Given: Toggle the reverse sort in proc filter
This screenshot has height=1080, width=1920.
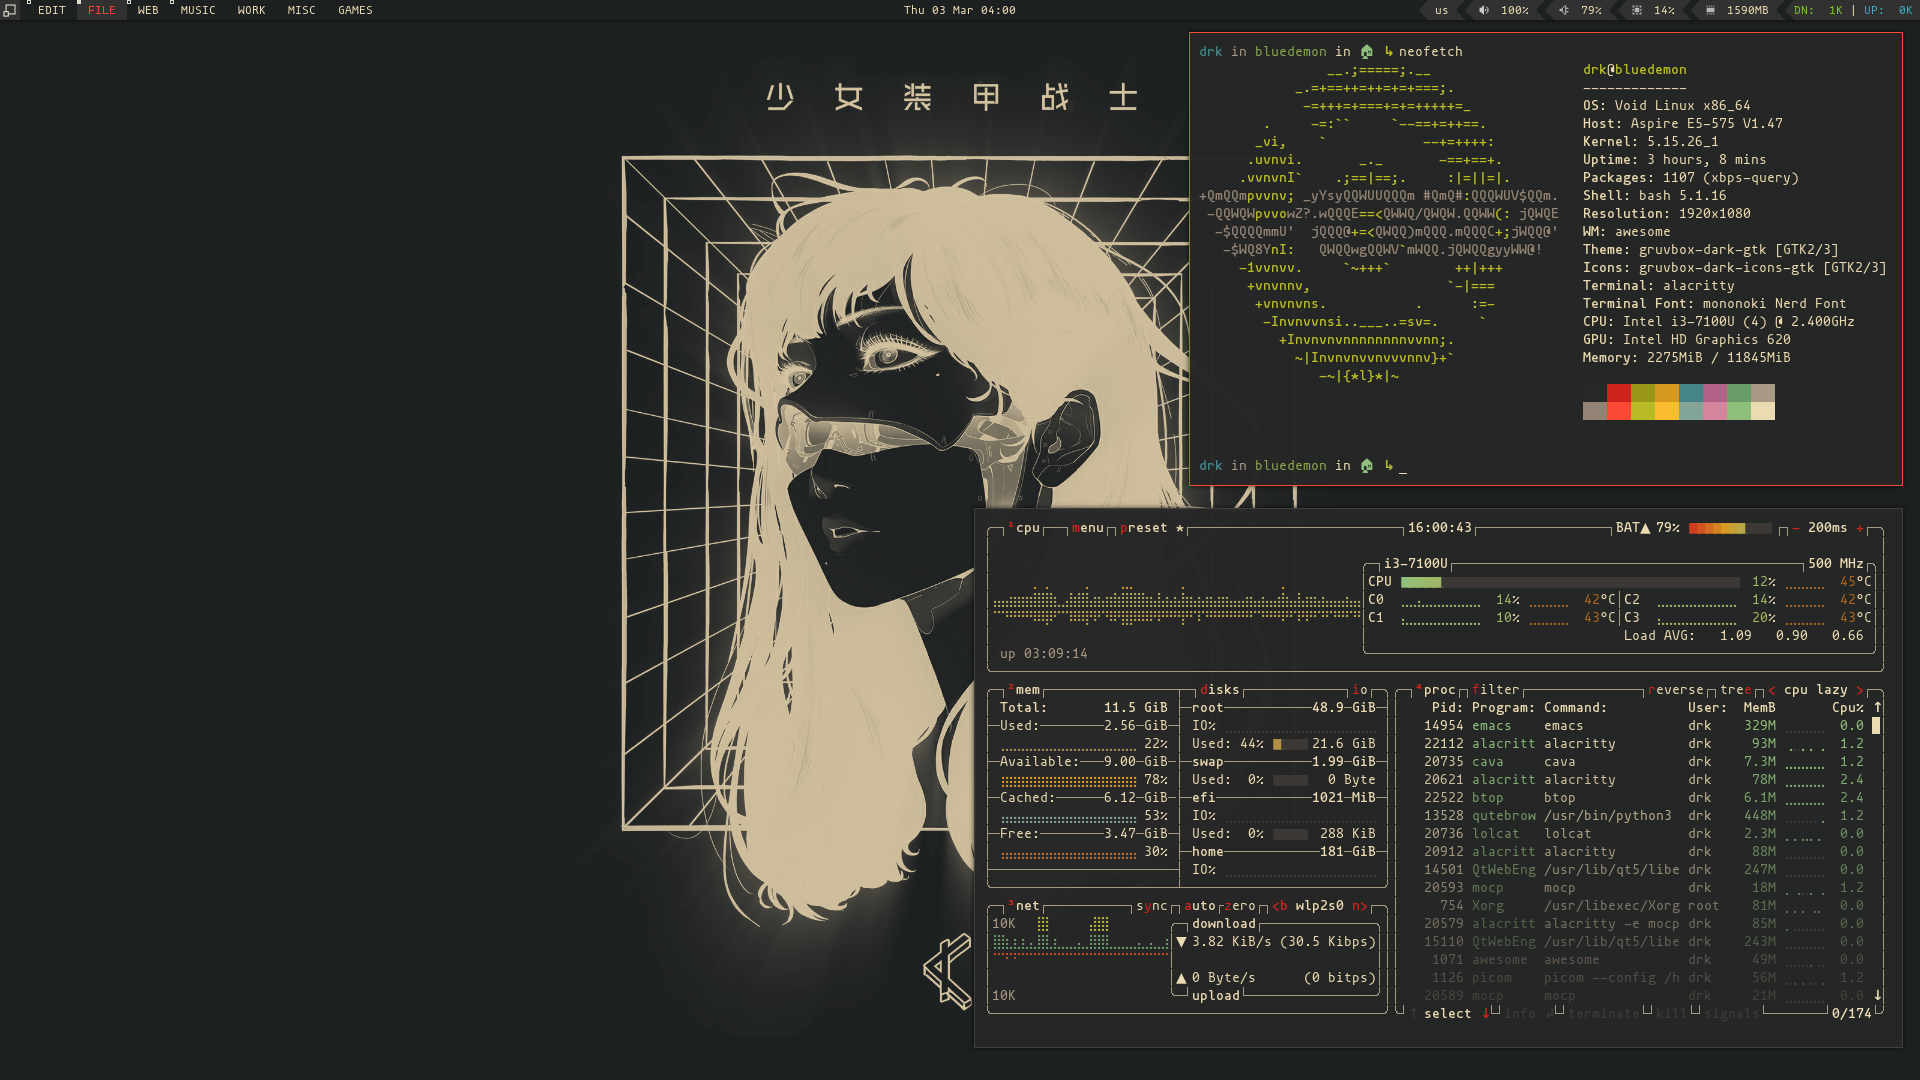Looking at the screenshot, I should pyautogui.click(x=1675, y=688).
